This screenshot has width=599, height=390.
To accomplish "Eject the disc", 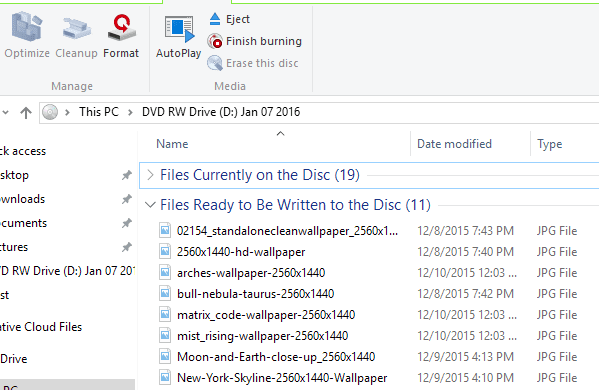I will pyautogui.click(x=229, y=19).
